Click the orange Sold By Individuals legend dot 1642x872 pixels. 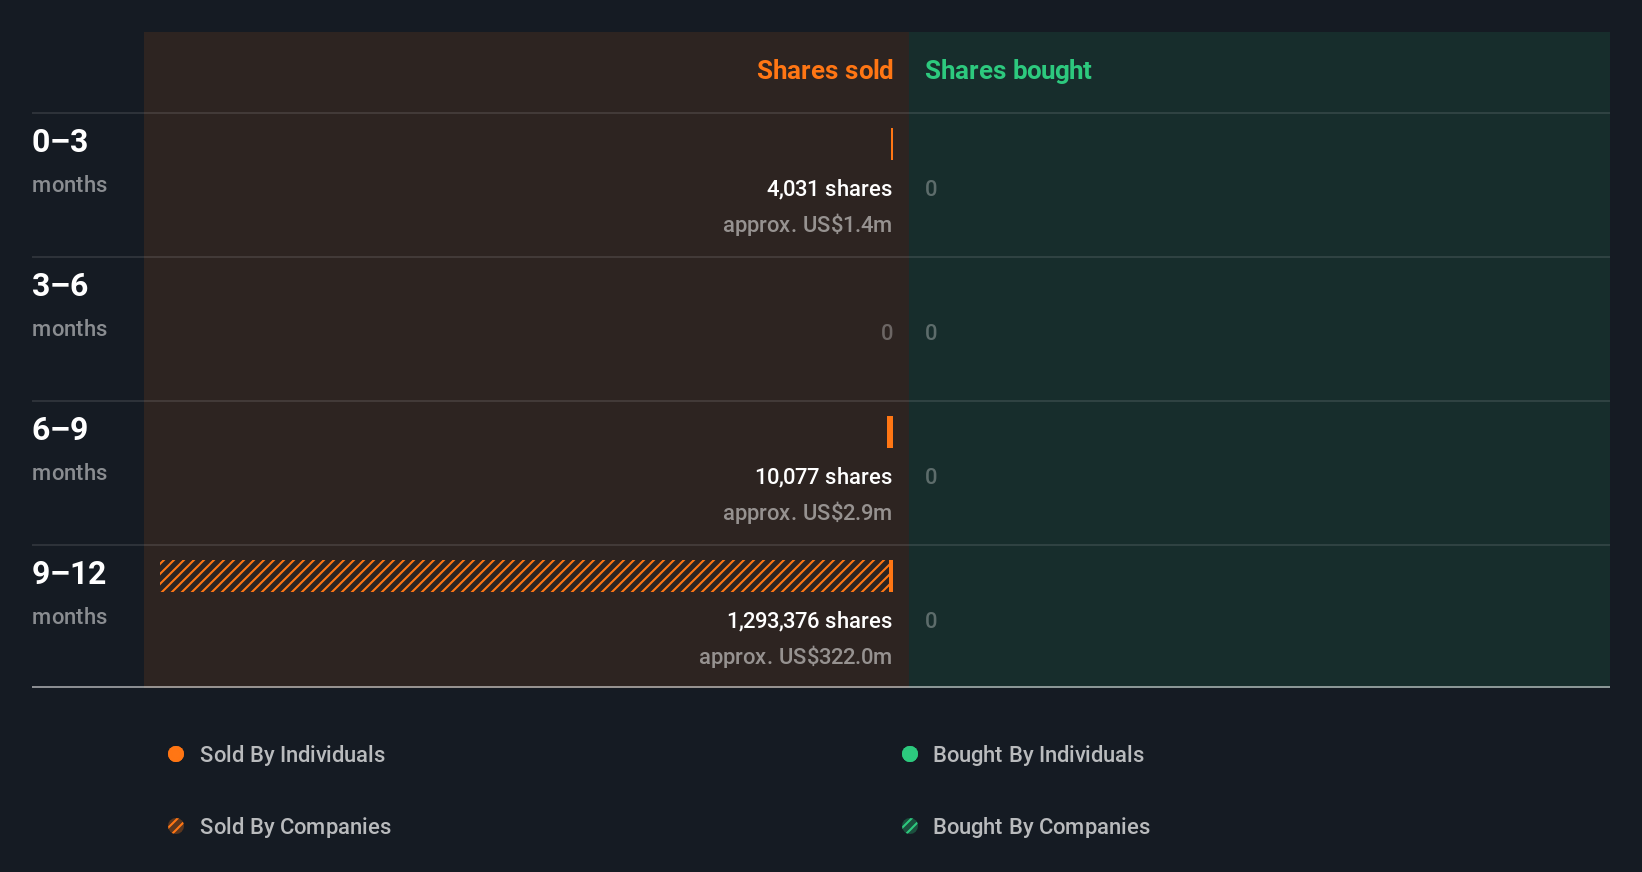click(176, 754)
